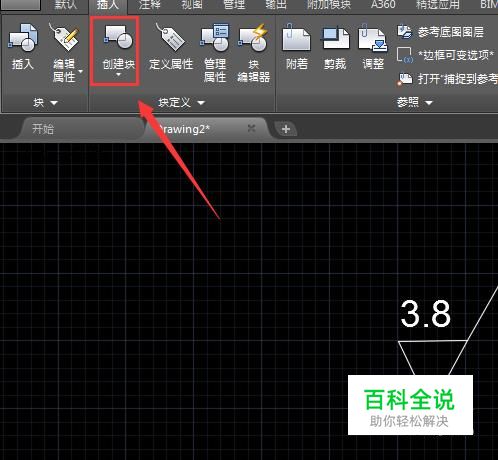Open Manage Attributes (管理属性)

pyautogui.click(x=215, y=52)
